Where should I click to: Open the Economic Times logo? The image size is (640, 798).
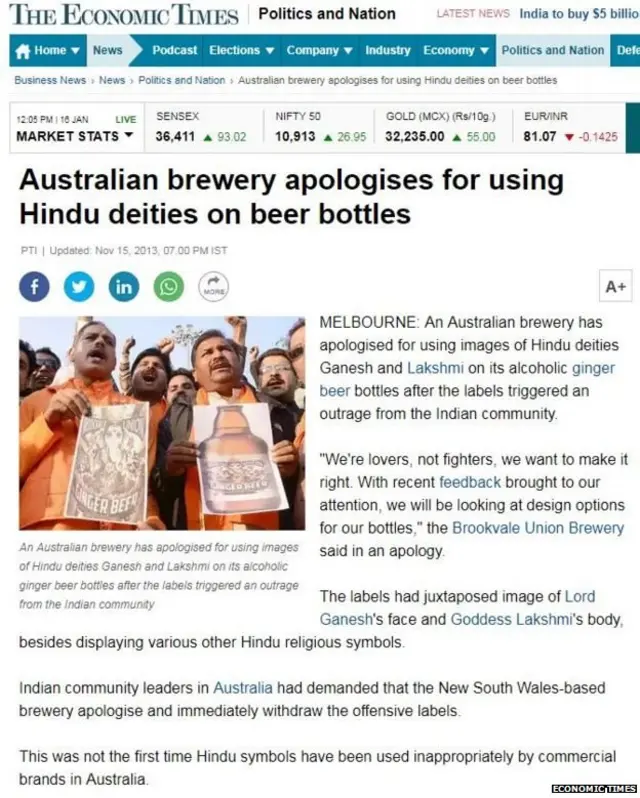pyautogui.click(x=124, y=14)
